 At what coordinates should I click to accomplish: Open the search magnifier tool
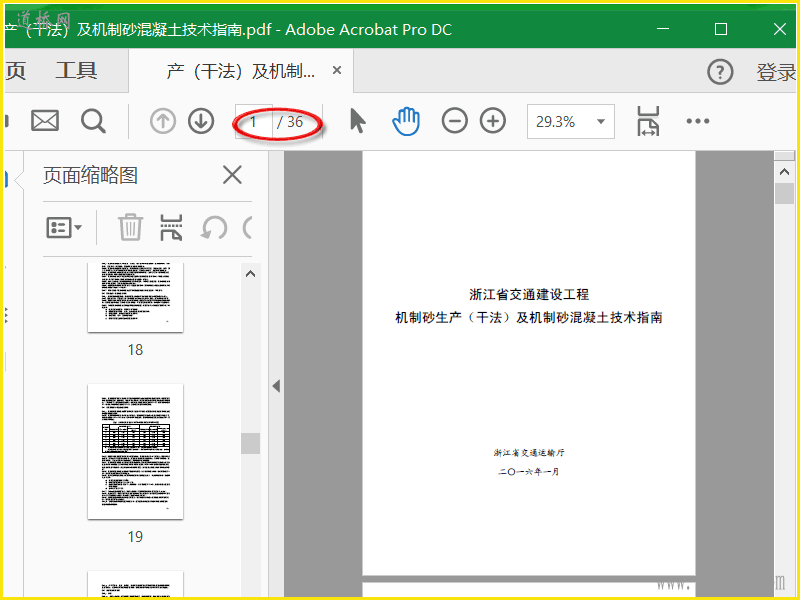click(x=93, y=121)
